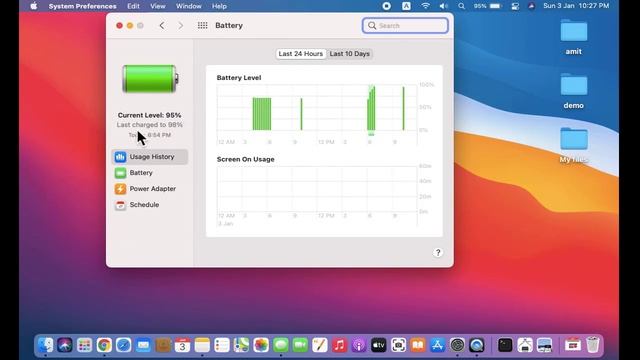The width and height of the screenshot is (640, 360).
Task: Open Books in the Dock
Action: click(x=418, y=345)
